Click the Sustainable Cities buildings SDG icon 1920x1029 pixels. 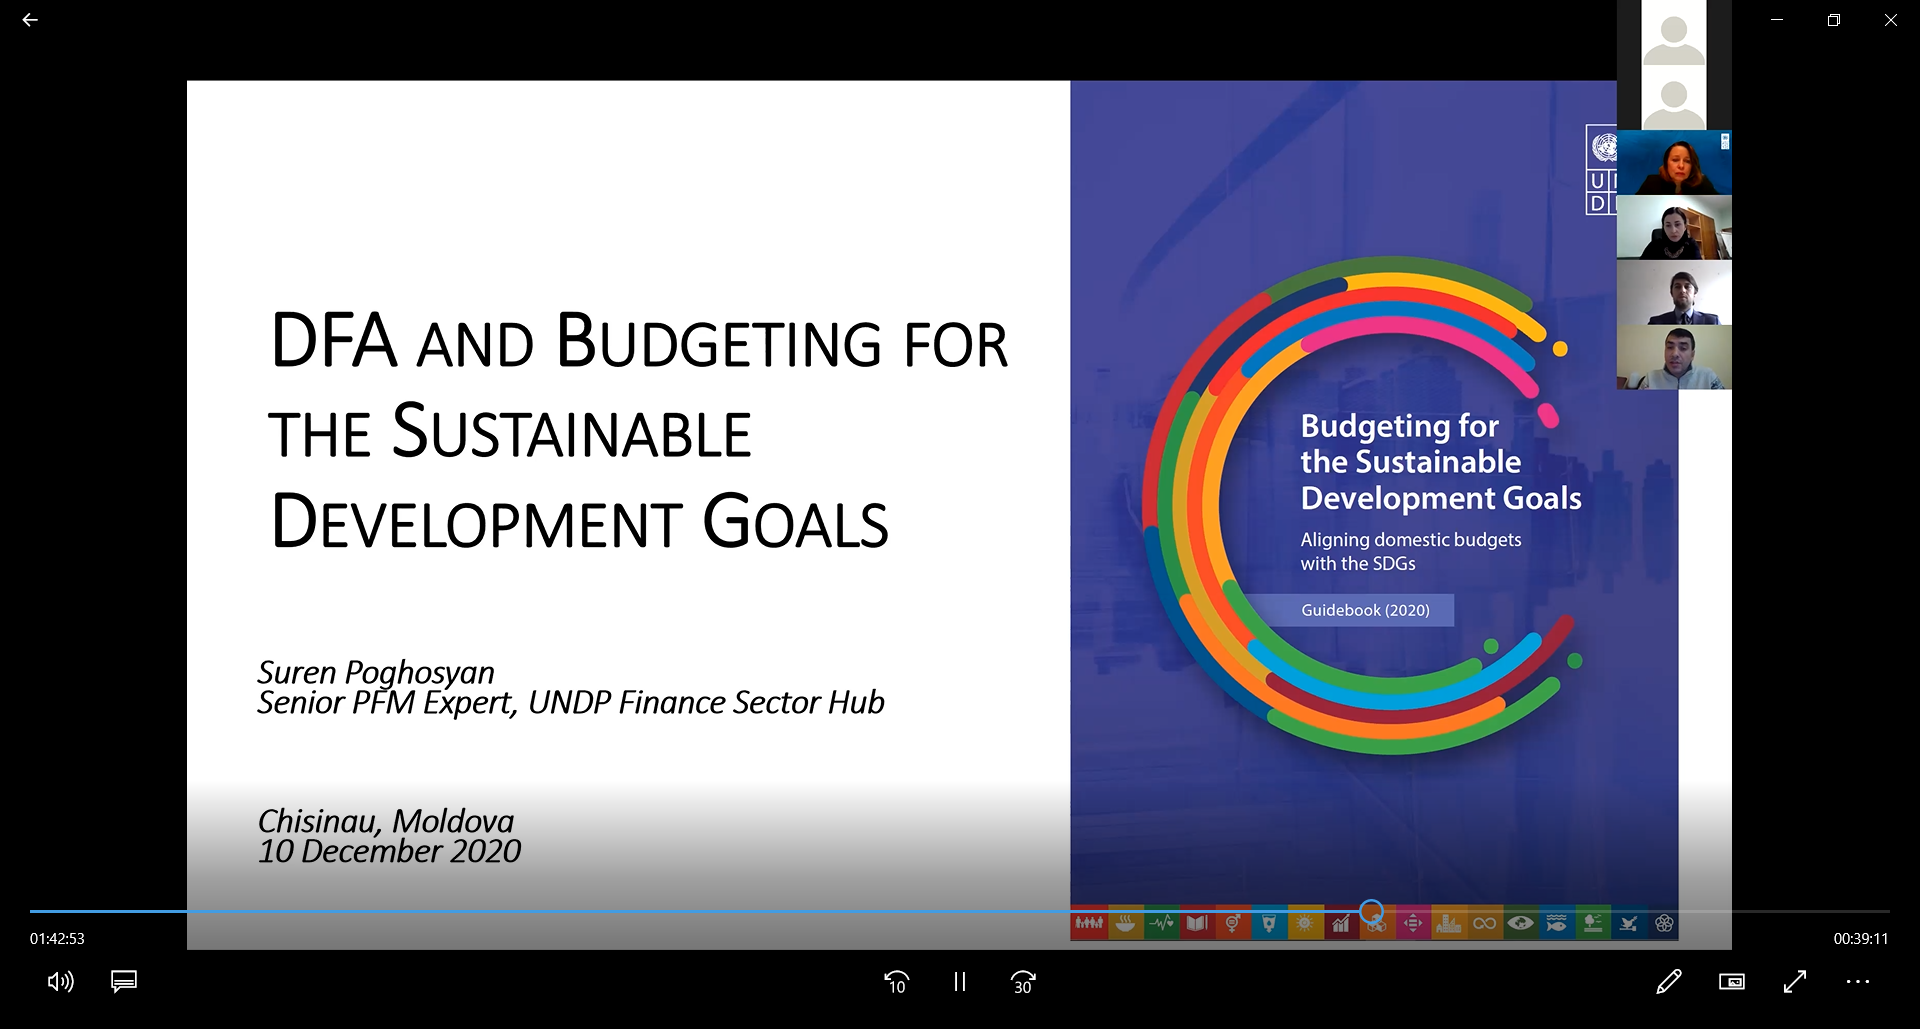(x=1449, y=923)
